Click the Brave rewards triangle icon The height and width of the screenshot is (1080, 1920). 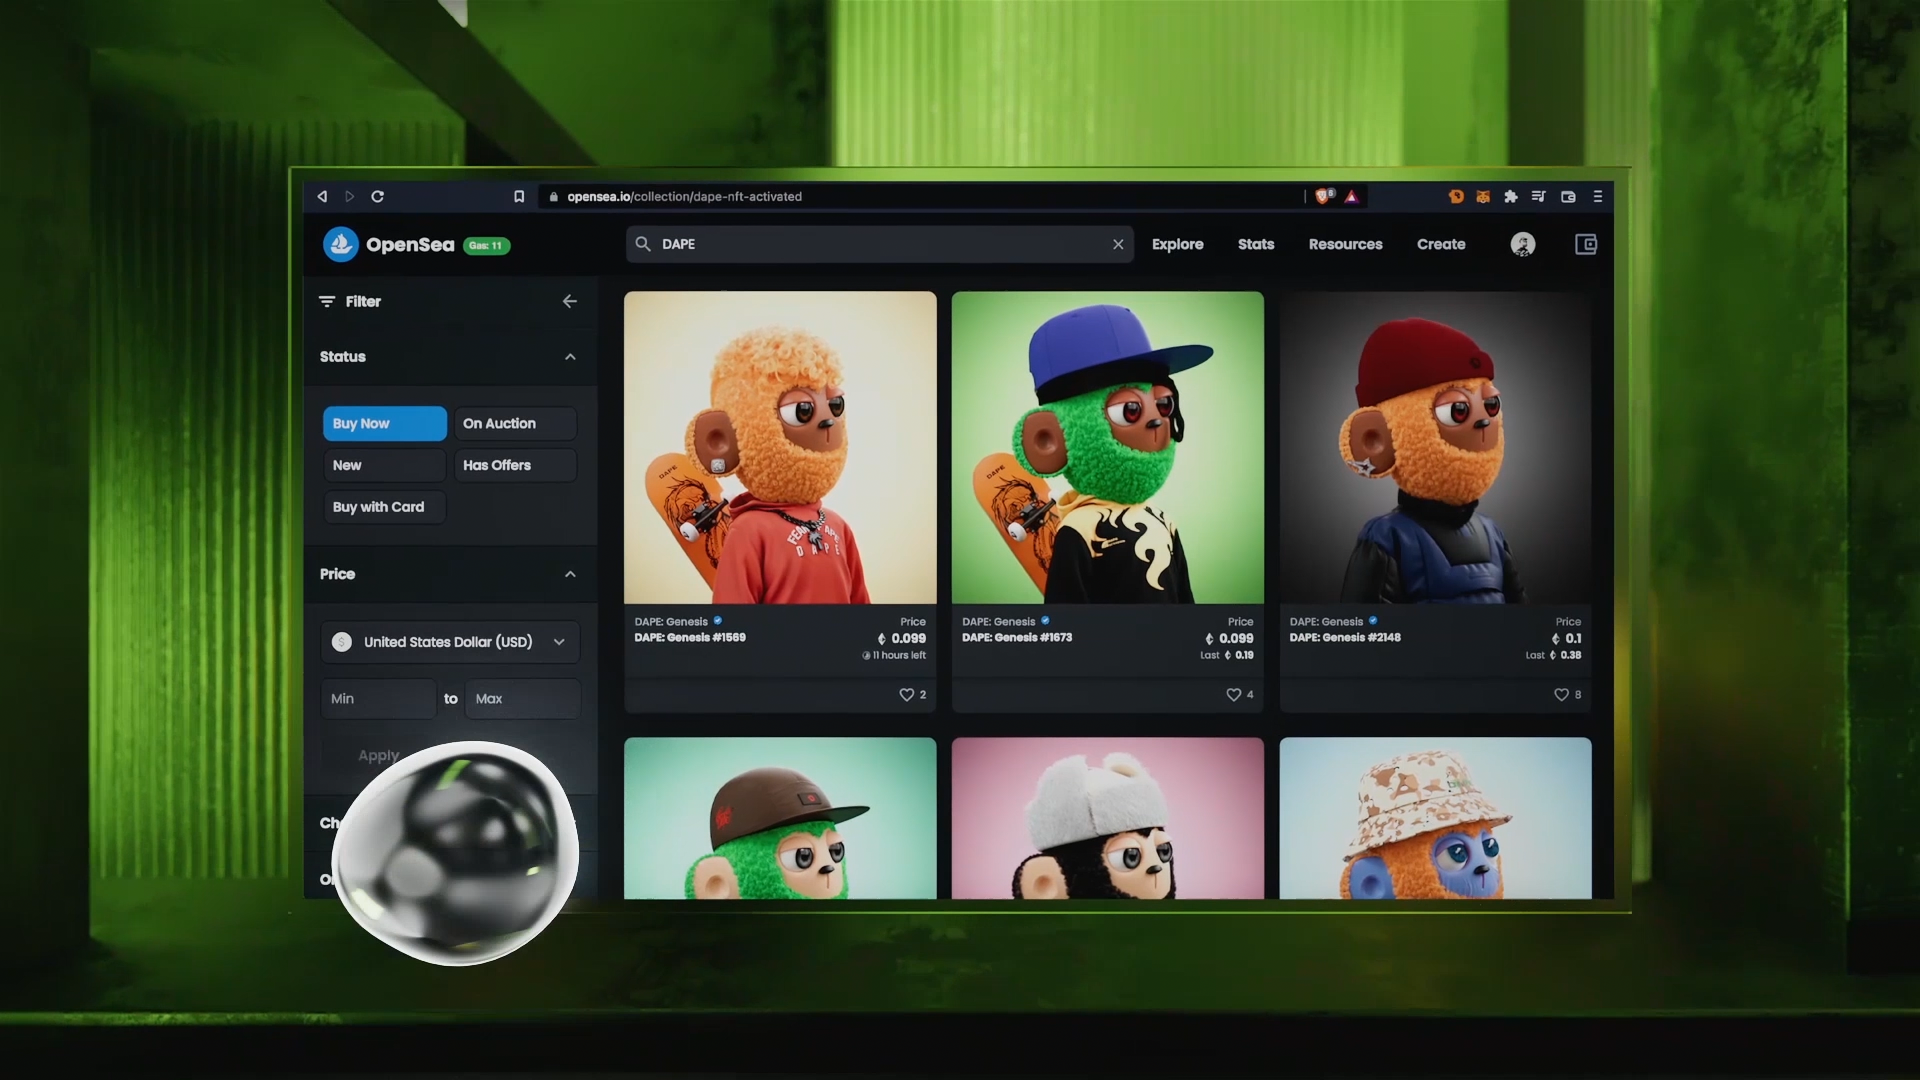coord(1352,197)
